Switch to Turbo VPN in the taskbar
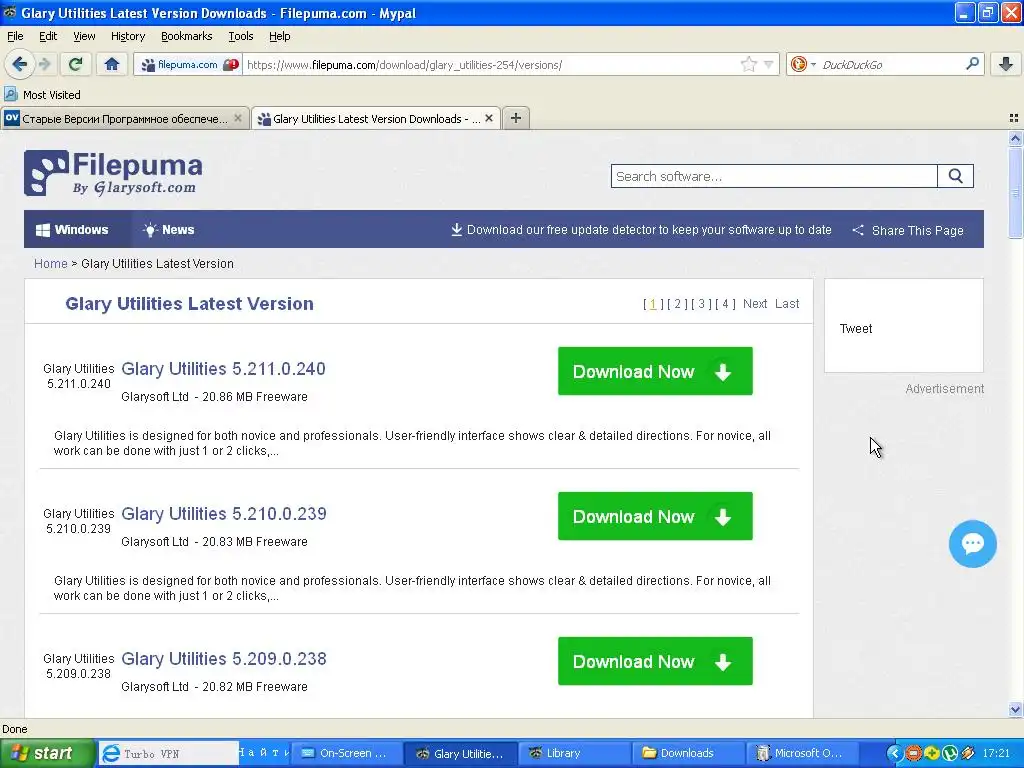The image size is (1024, 768). [x=170, y=754]
